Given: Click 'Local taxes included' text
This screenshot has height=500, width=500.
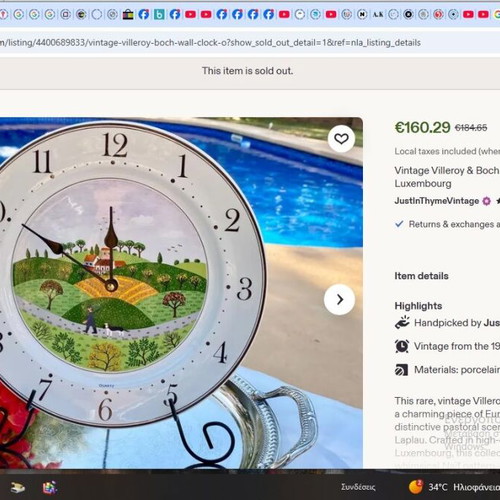Looking at the screenshot, I should pyautogui.click(x=447, y=151).
